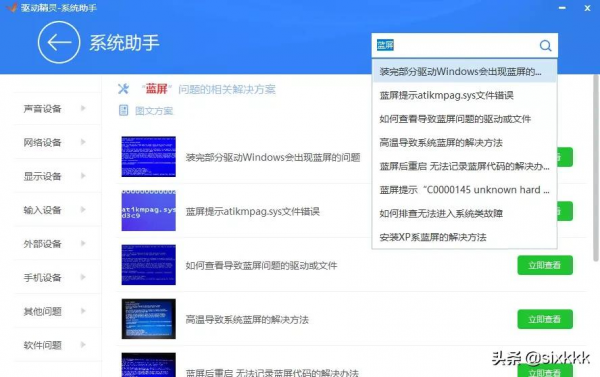Open 软件问题 category in sidebar
The height and width of the screenshot is (377, 600).
pyautogui.click(x=57, y=345)
